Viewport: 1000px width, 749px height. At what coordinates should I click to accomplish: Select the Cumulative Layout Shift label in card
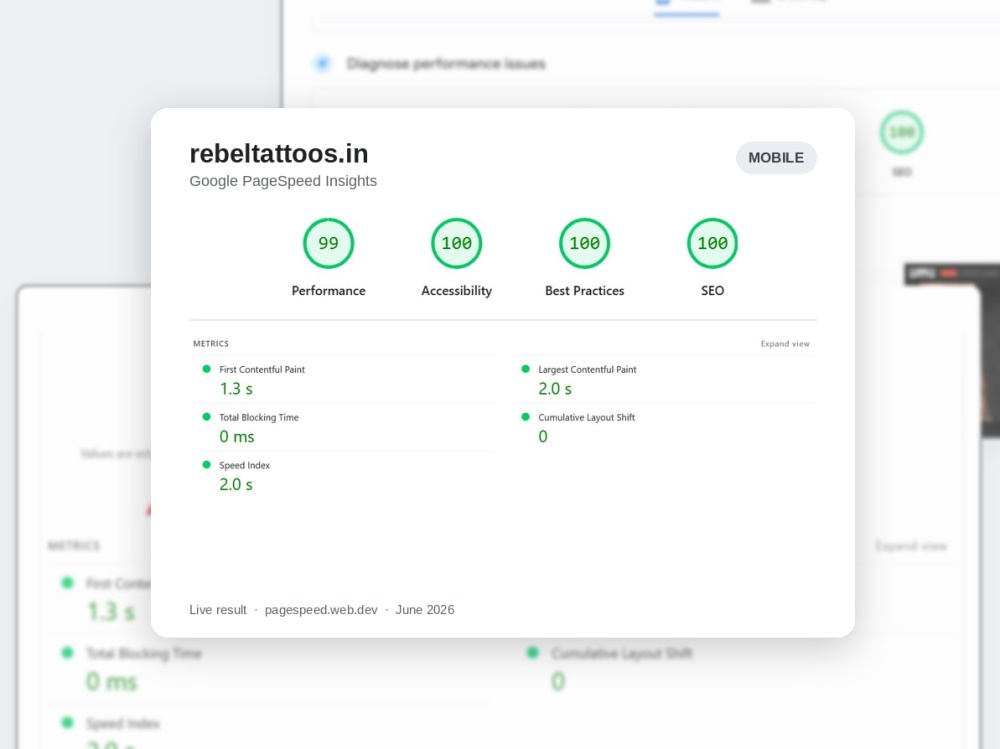[x=587, y=417]
